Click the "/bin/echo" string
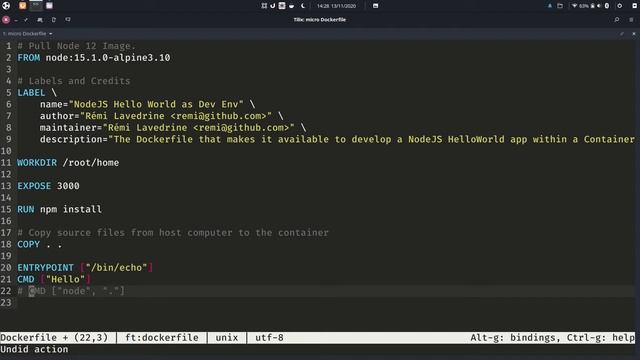This screenshot has height=360, width=640. point(116,267)
